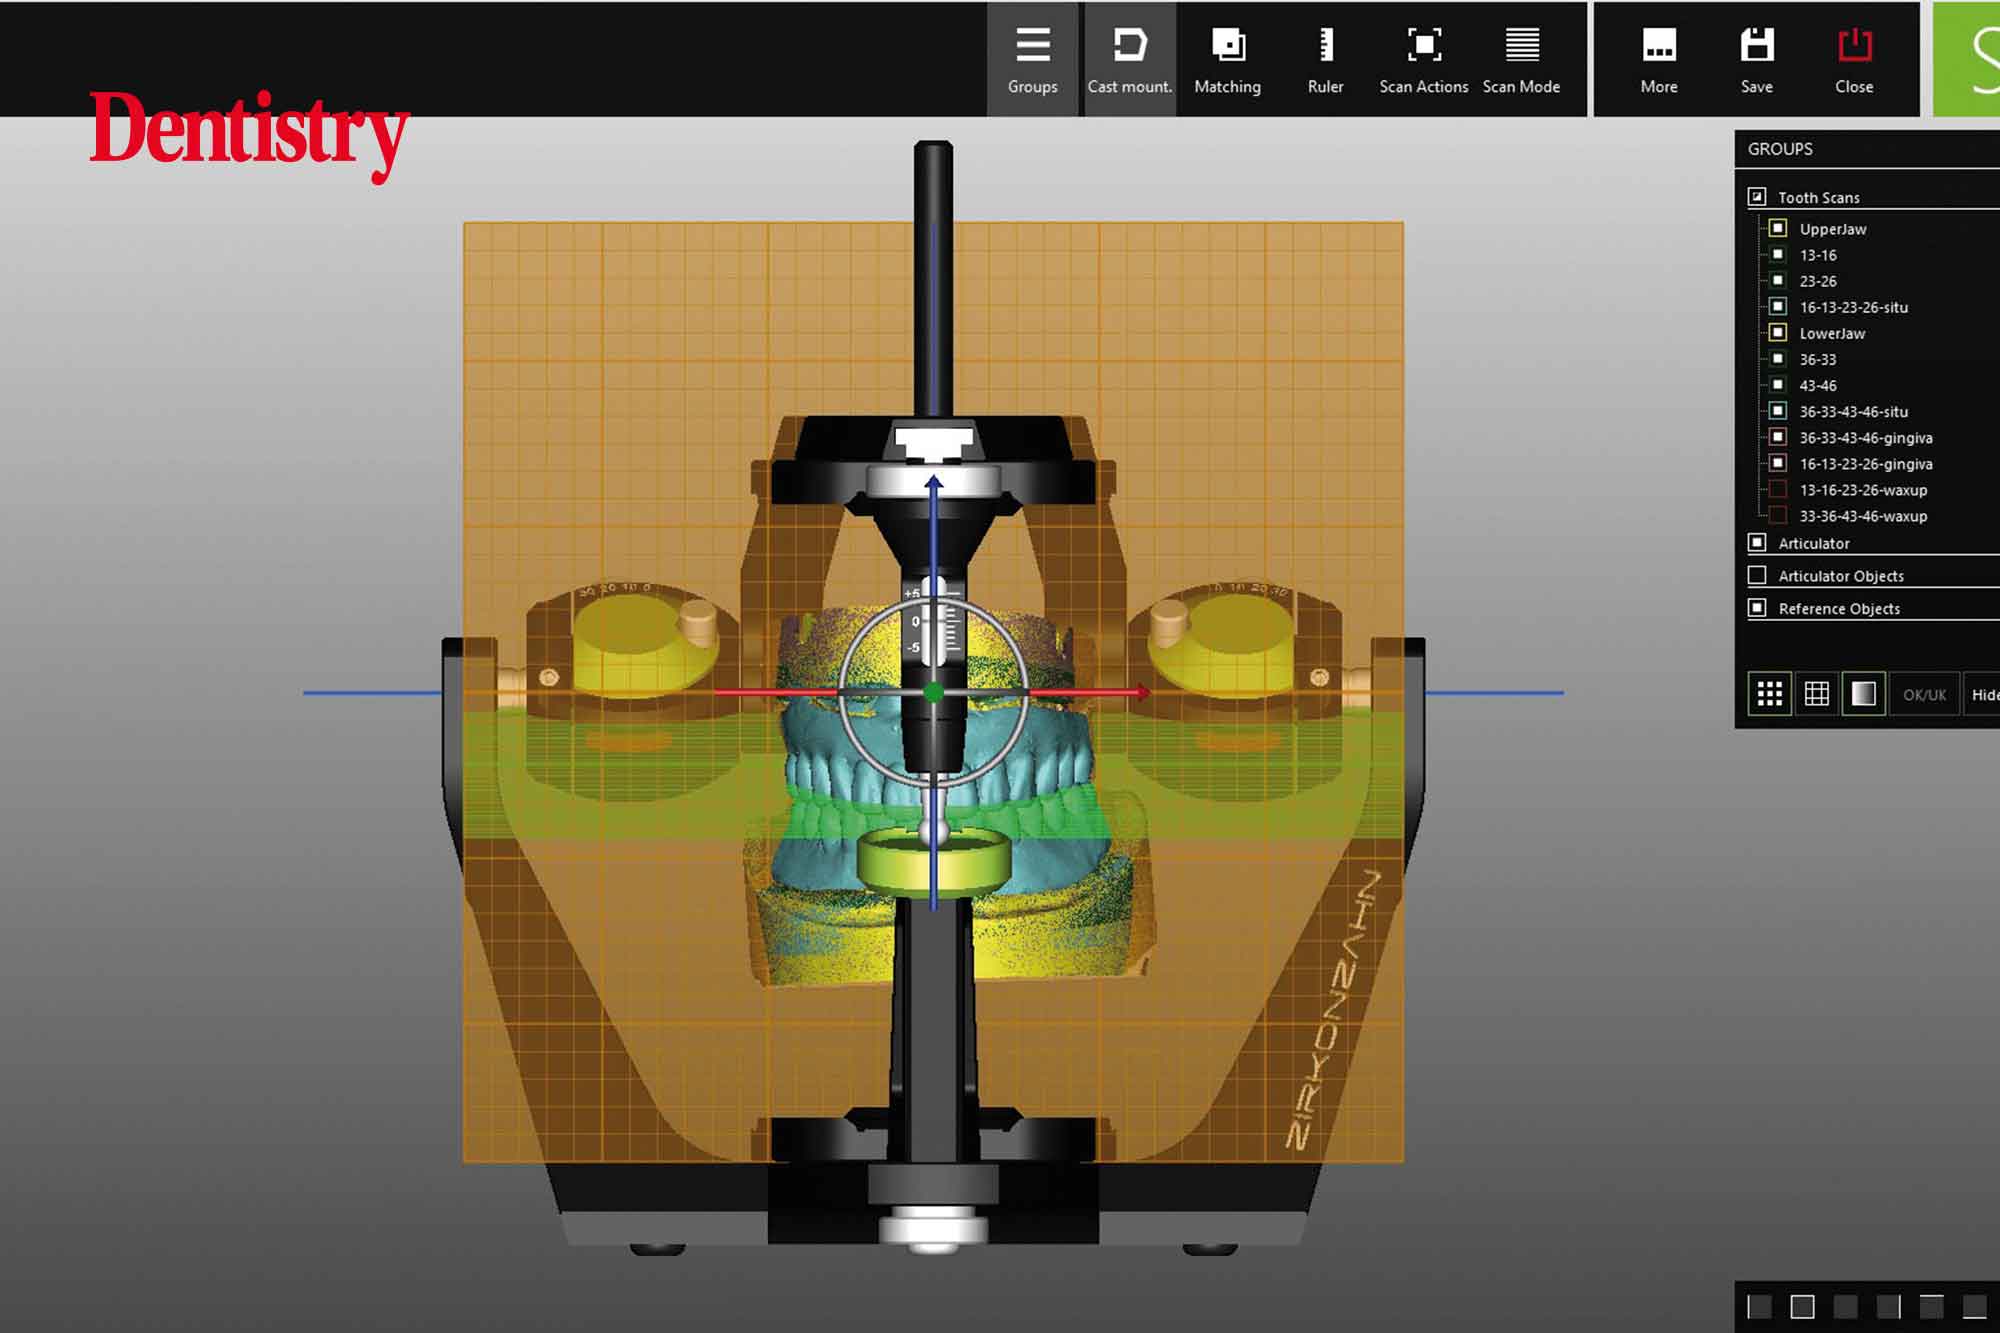Select the 'Articulator Objects' group label
2000x1333 pixels.
pyautogui.click(x=1840, y=576)
